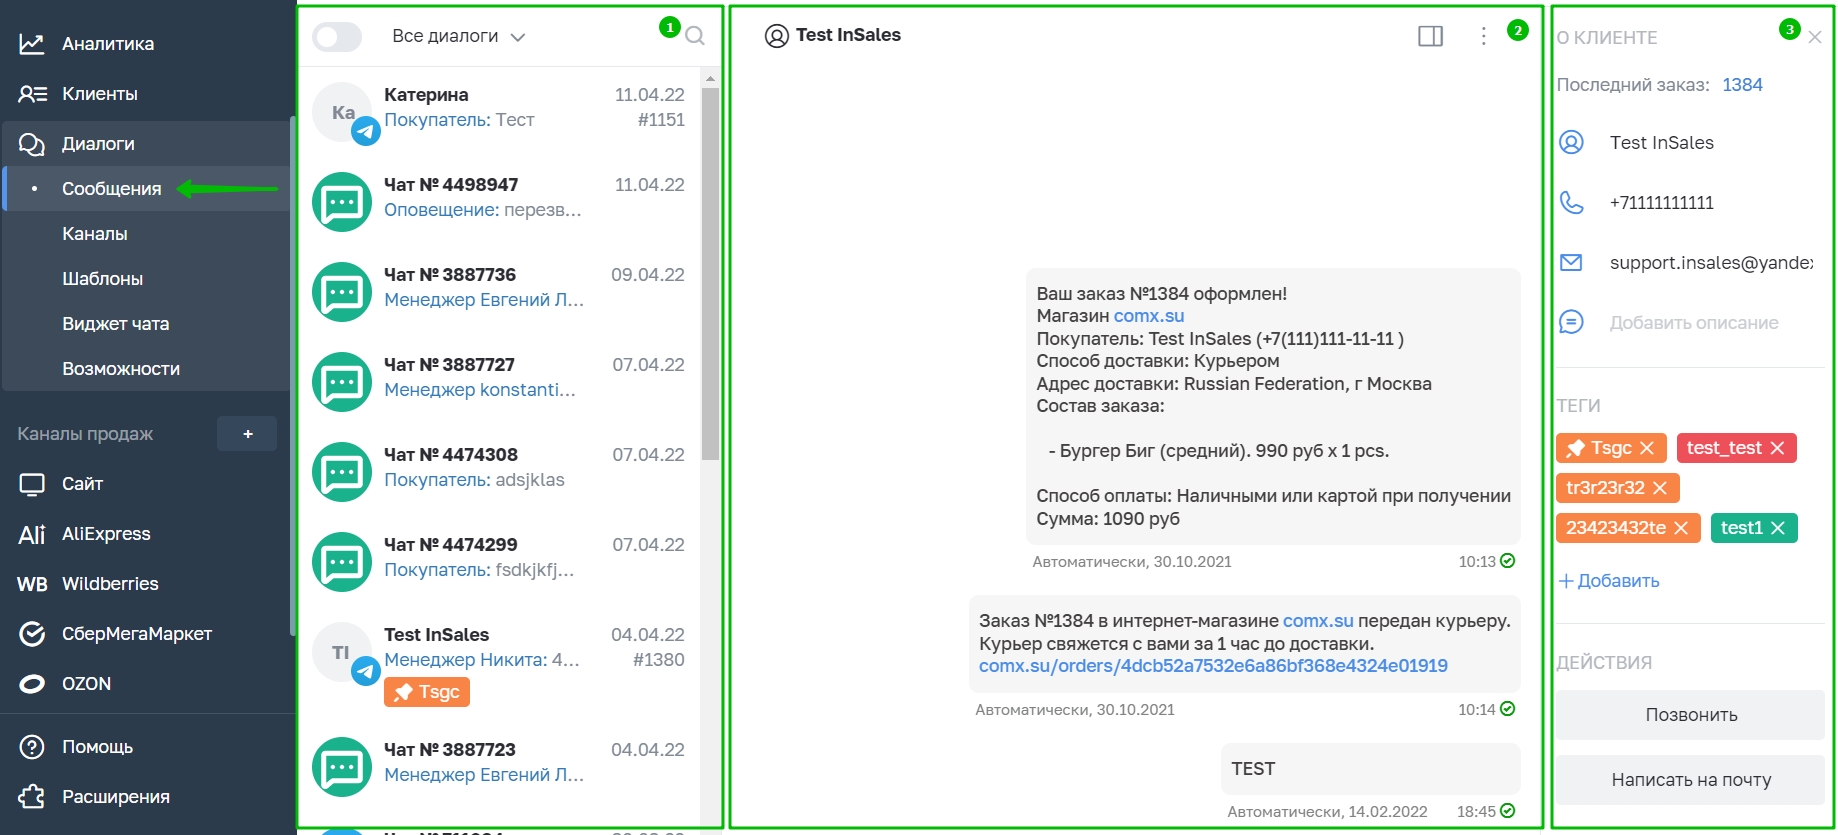Open the Расширения puzzle icon
The width and height of the screenshot is (1838, 835).
pyautogui.click(x=32, y=797)
